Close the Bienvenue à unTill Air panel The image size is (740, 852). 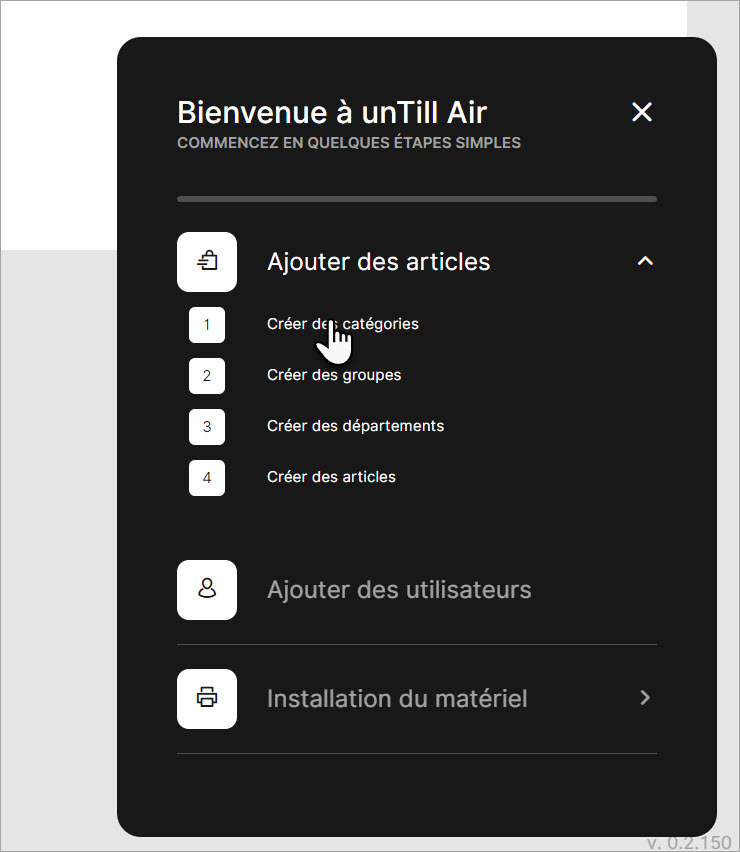[x=642, y=112]
